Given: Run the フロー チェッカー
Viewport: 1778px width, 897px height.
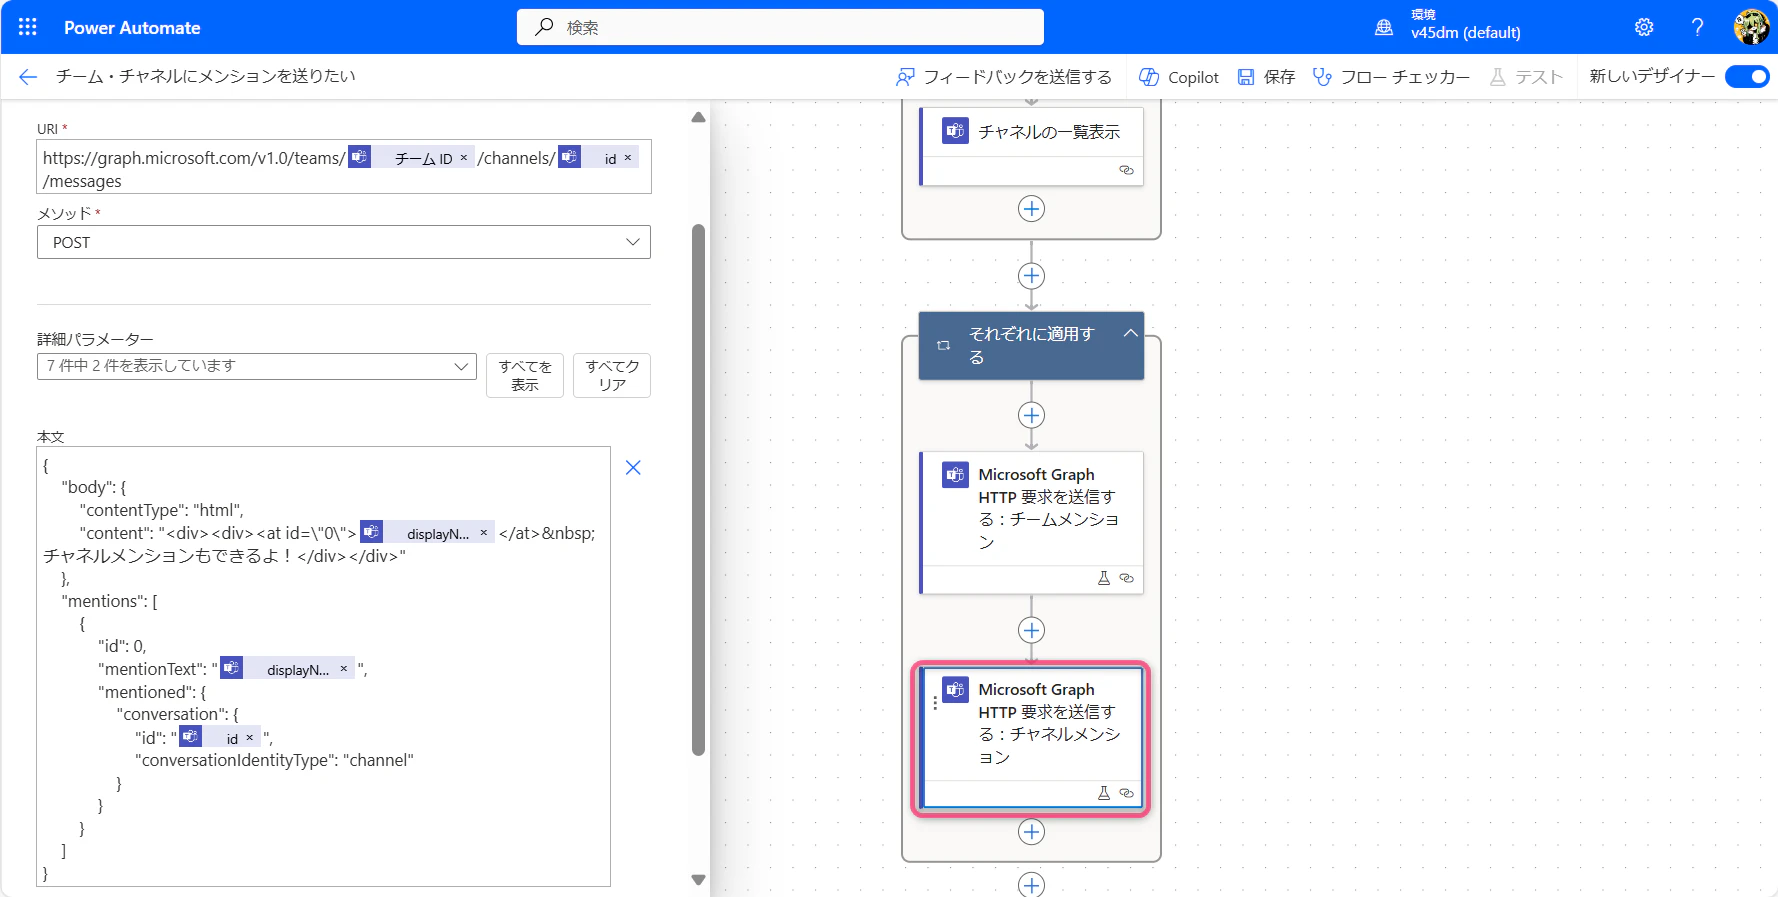Looking at the screenshot, I should [x=1391, y=77].
